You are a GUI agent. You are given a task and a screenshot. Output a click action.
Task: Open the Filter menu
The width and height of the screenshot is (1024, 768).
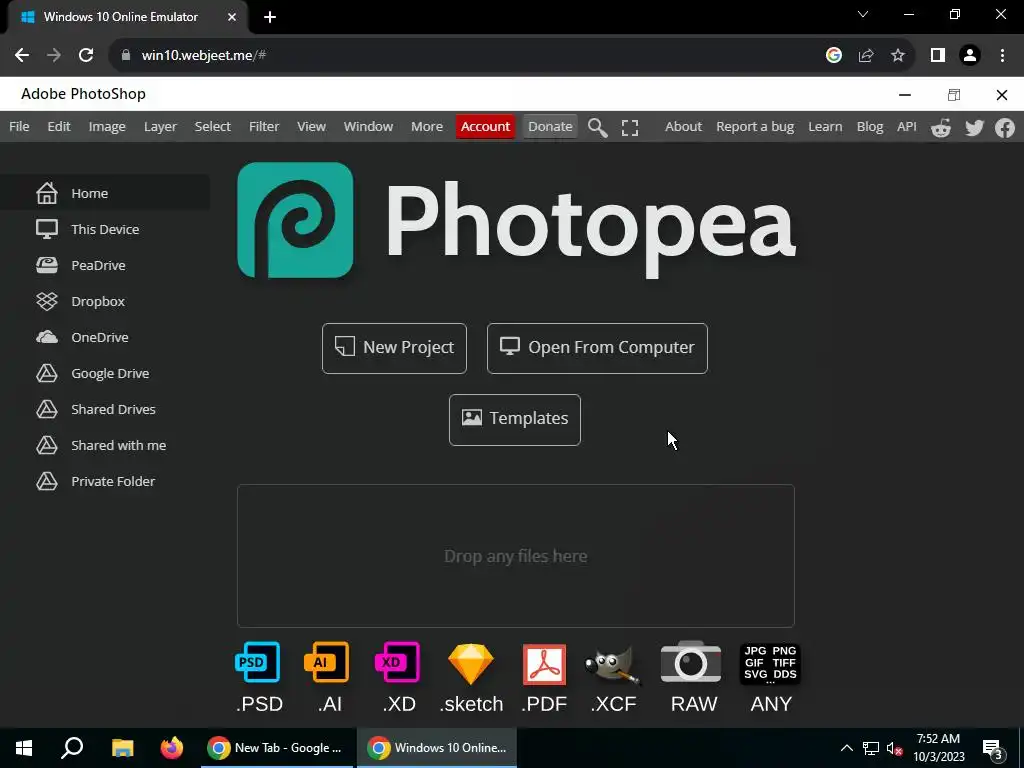(x=264, y=127)
